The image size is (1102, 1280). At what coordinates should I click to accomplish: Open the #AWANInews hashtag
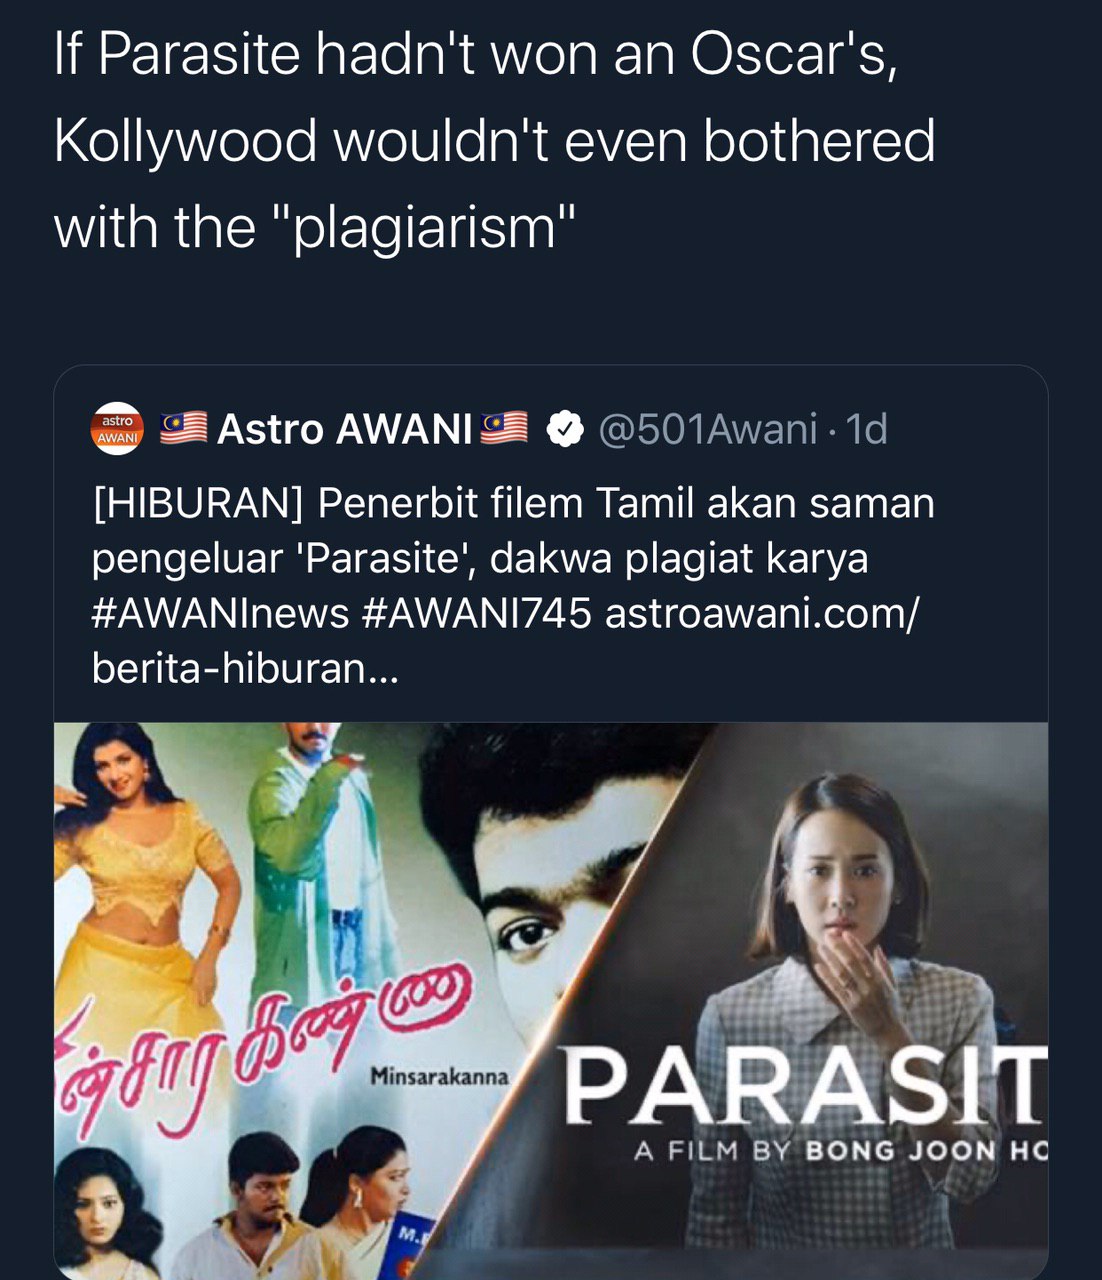tap(220, 613)
